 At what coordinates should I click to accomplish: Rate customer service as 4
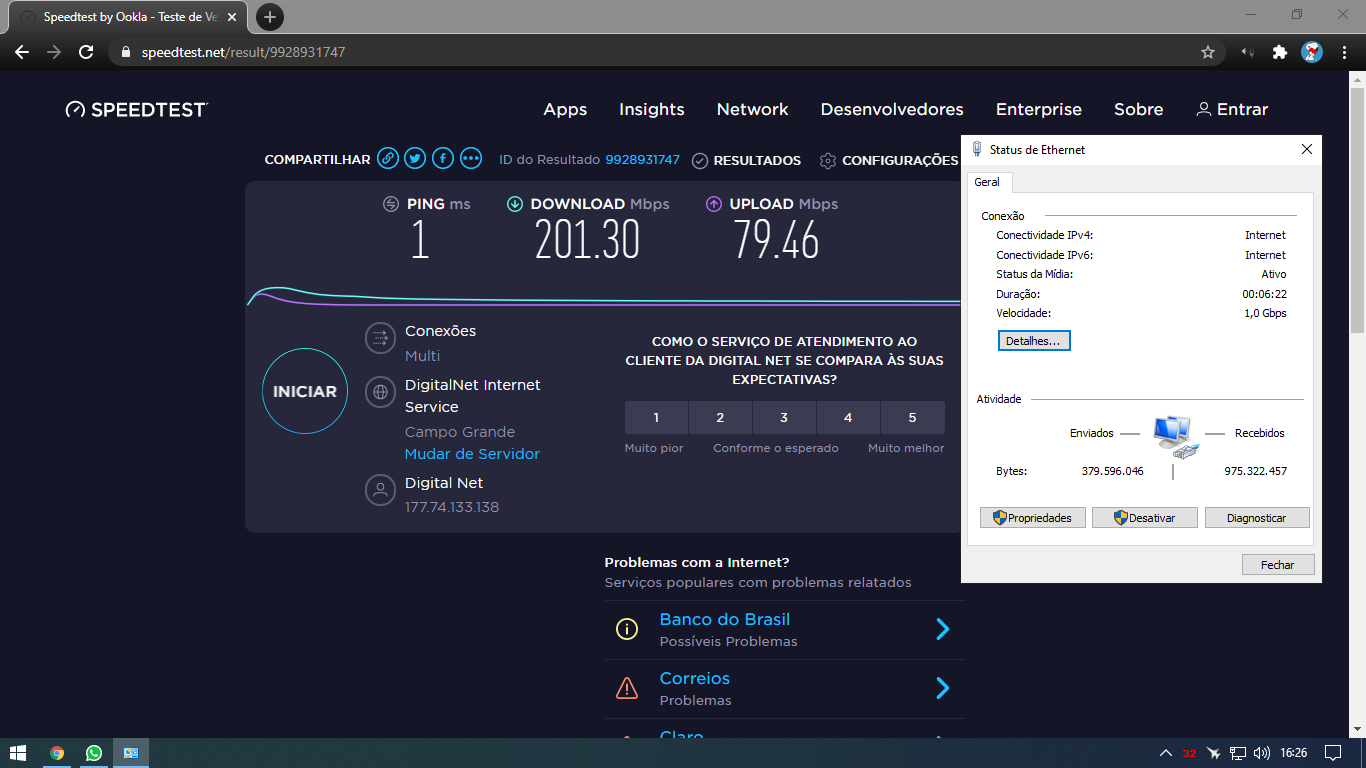[x=848, y=417]
